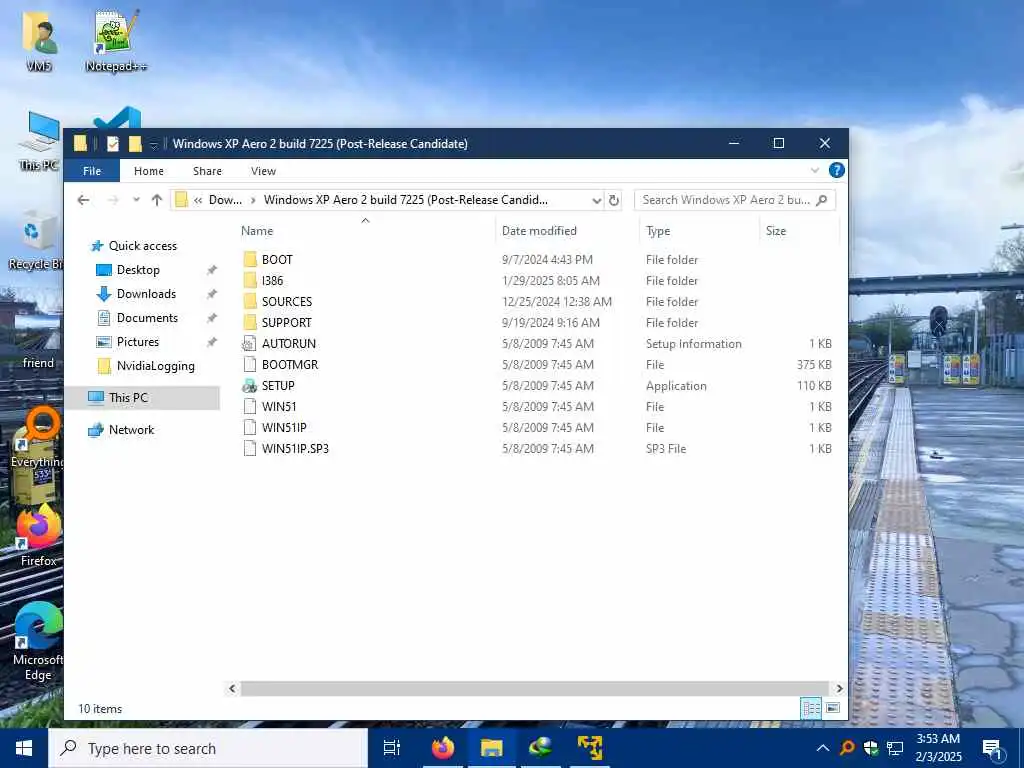Refresh the current folder view
Viewport: 1024px width, 768px height.
coord(614,200)
